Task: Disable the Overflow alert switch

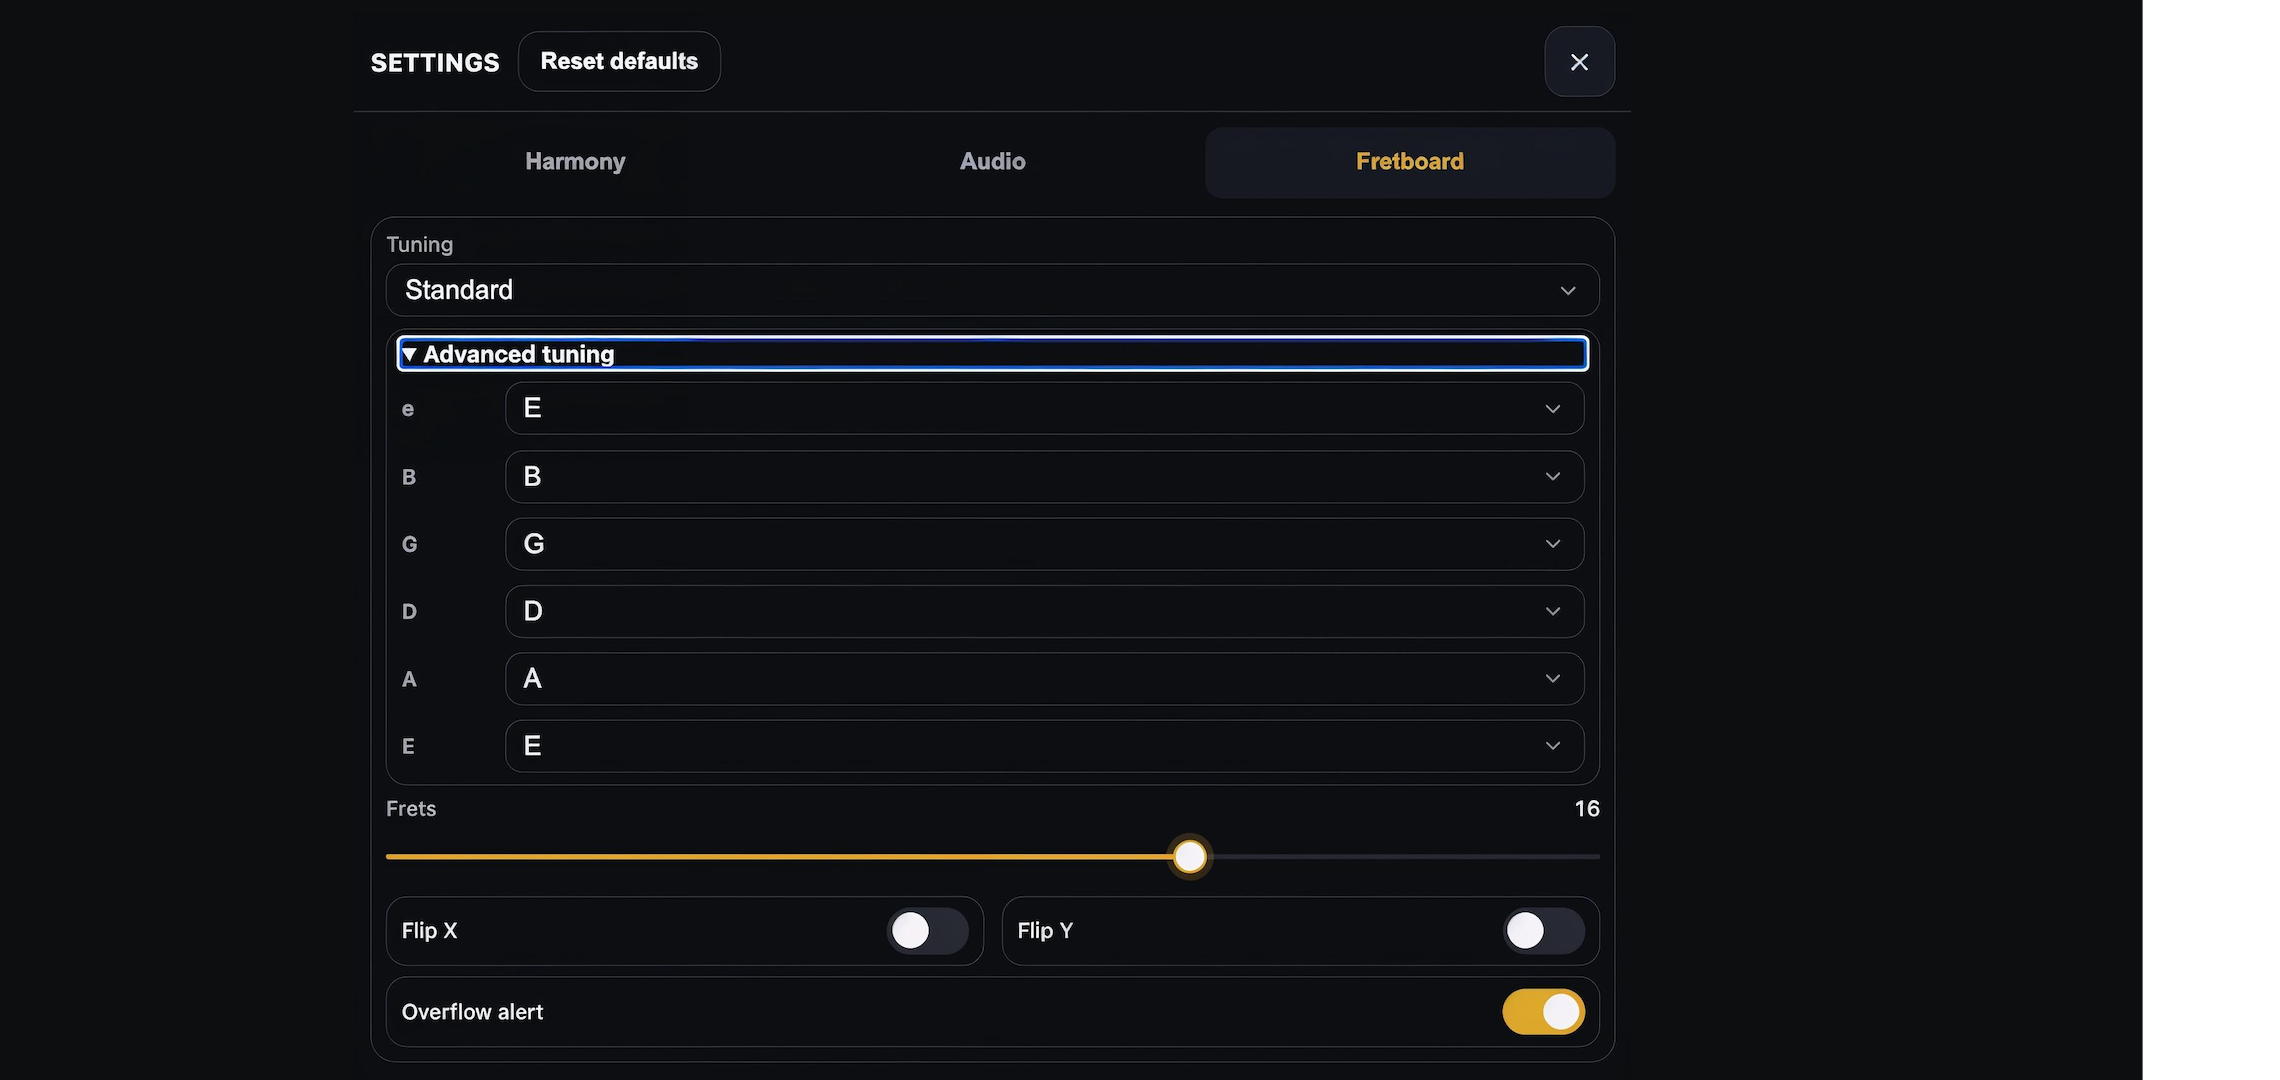Action: click(1543, 1012)
